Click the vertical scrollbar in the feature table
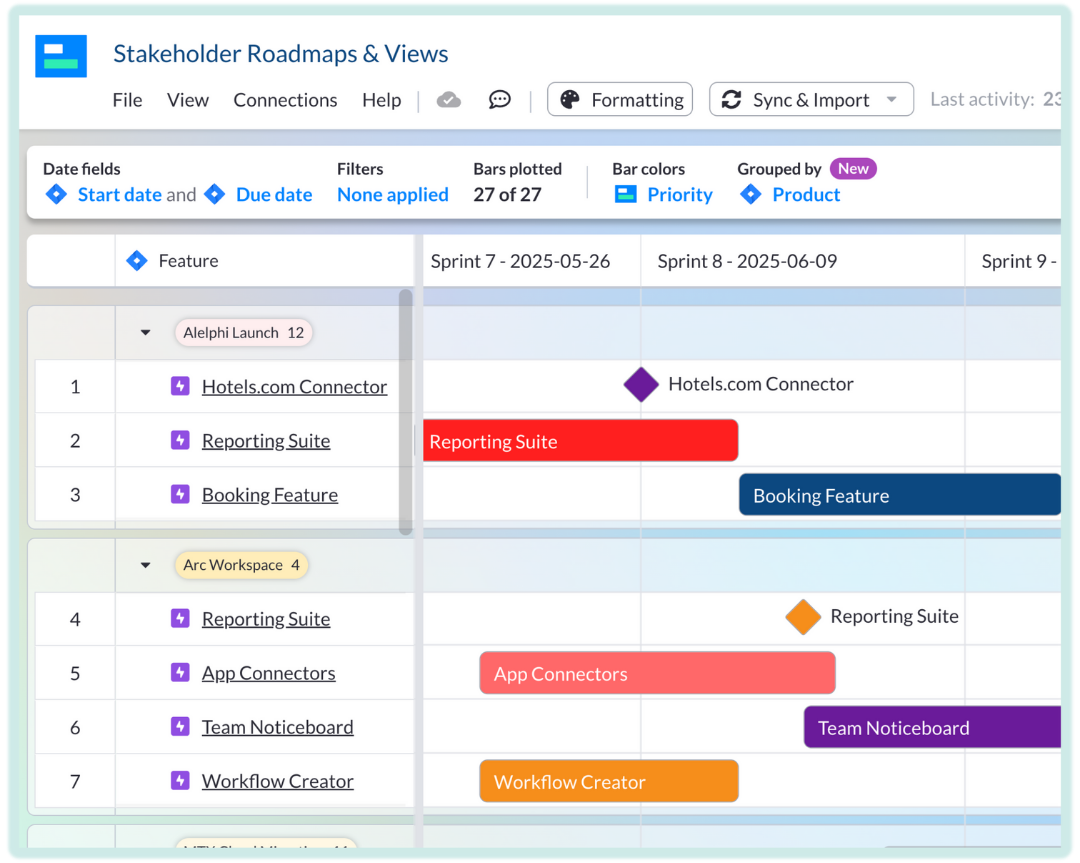Viewport: 1080px width, 863px height. point(406,412)
